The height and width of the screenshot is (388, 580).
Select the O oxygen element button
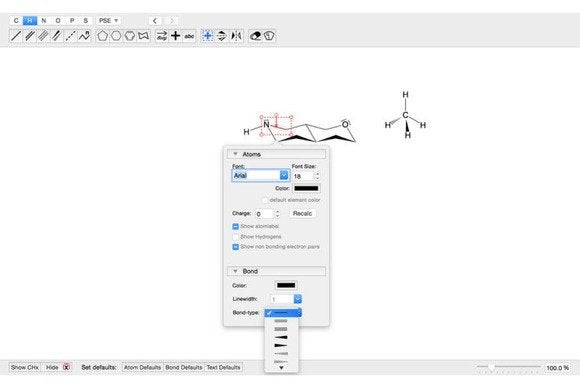(58, 20)
